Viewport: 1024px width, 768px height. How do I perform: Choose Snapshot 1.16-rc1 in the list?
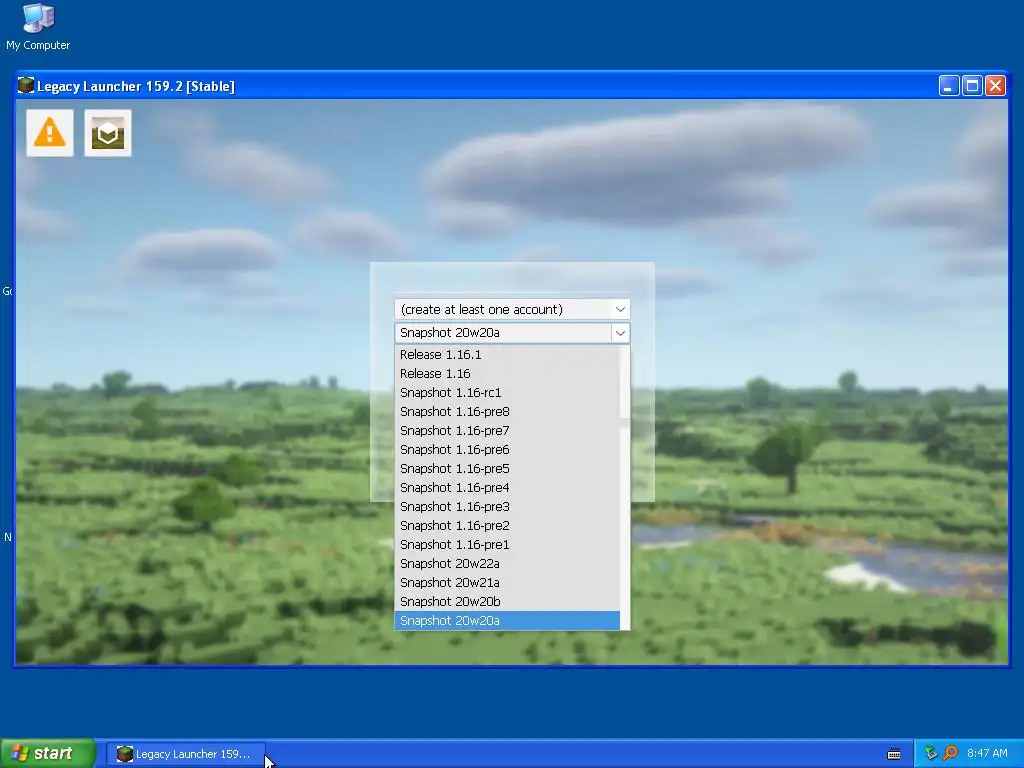click(507, 392)
